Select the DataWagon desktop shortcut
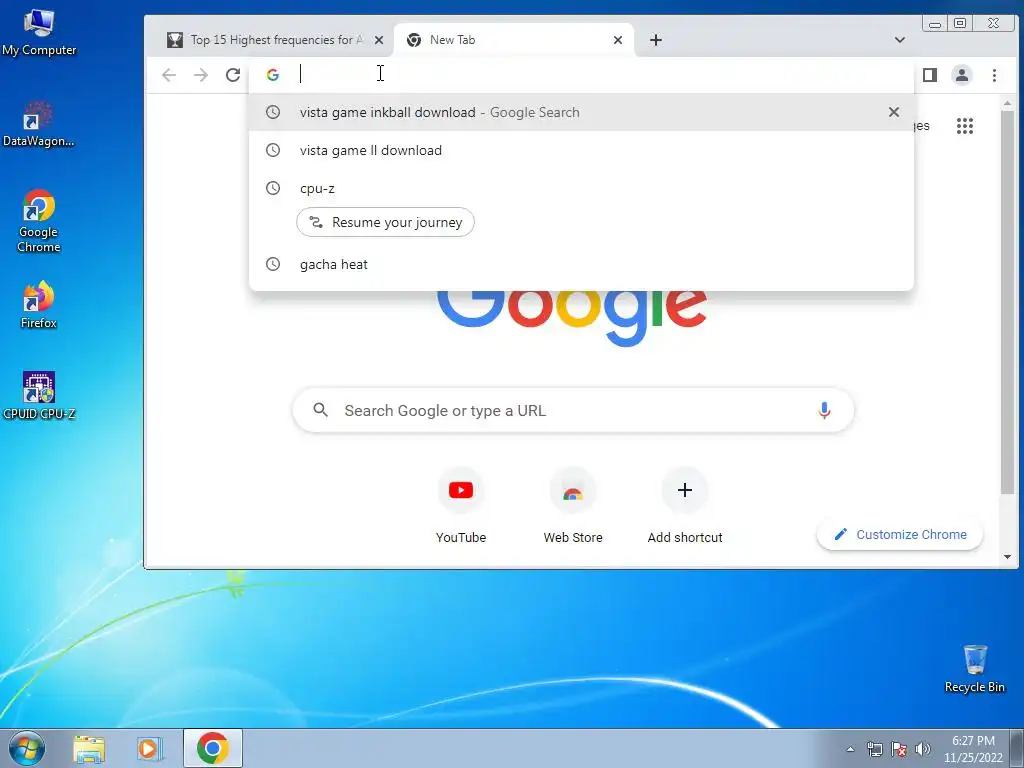 (38, 124)
